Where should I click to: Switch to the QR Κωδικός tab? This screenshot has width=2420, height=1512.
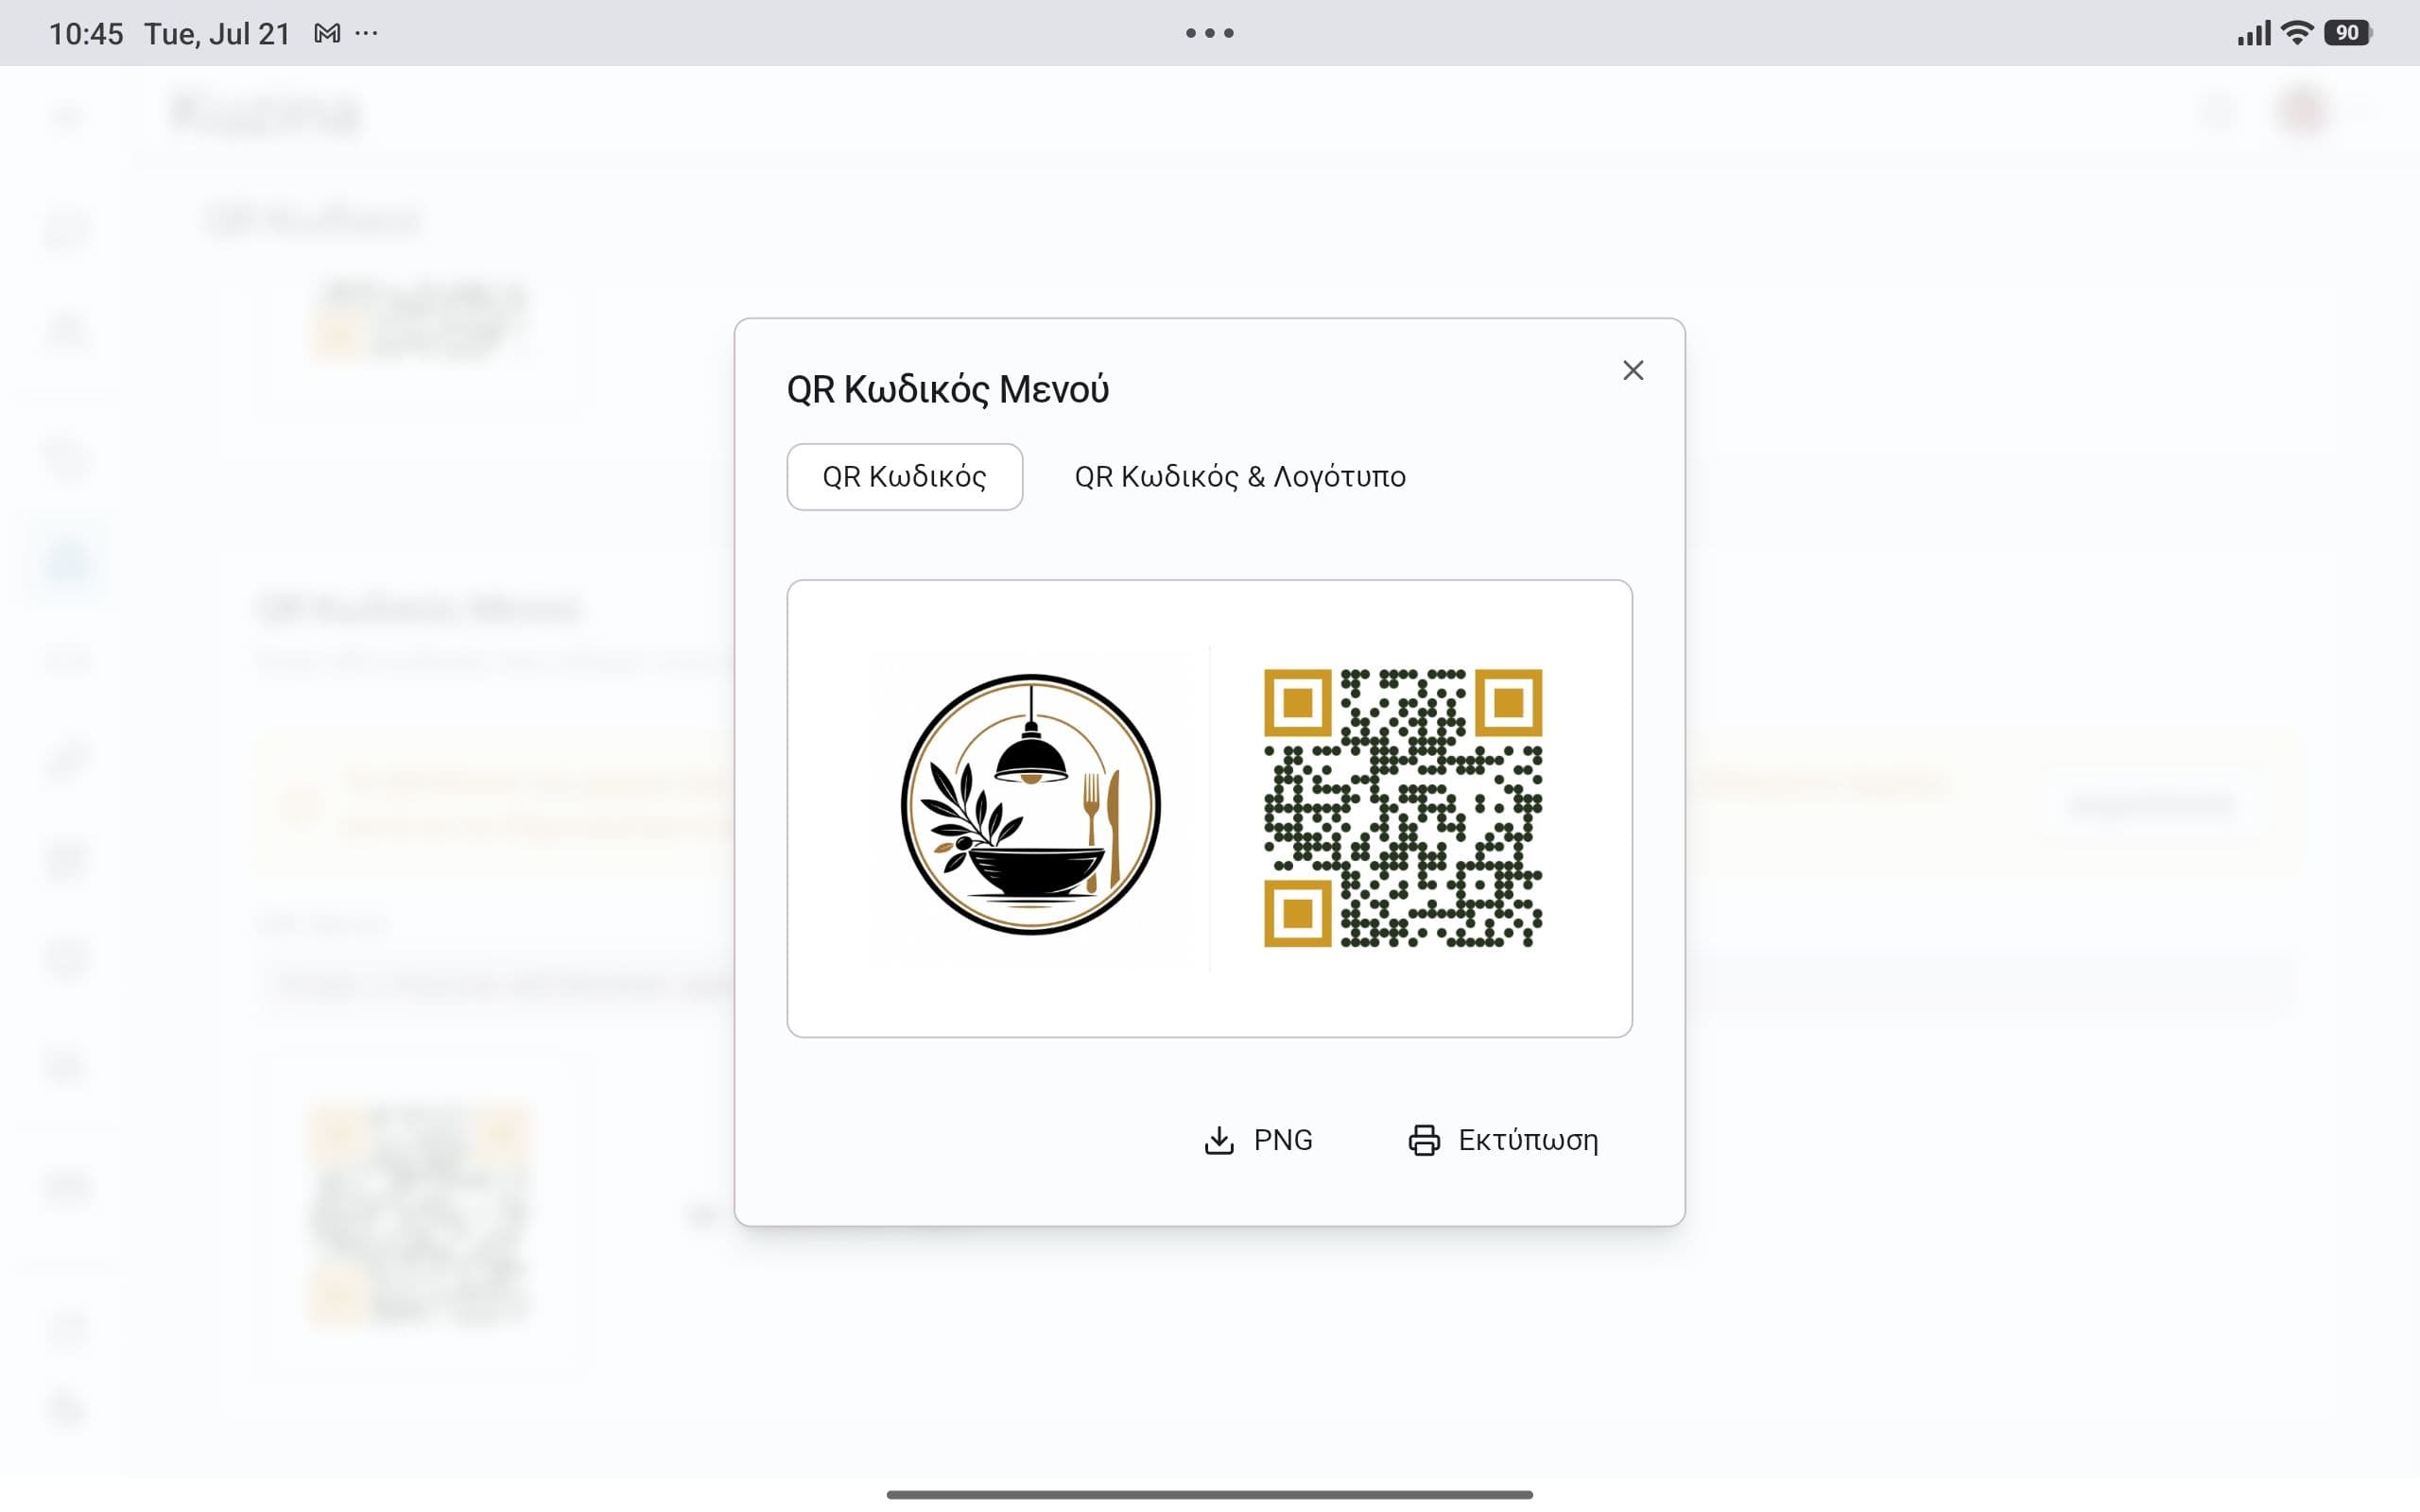click(x=904, y=477)
